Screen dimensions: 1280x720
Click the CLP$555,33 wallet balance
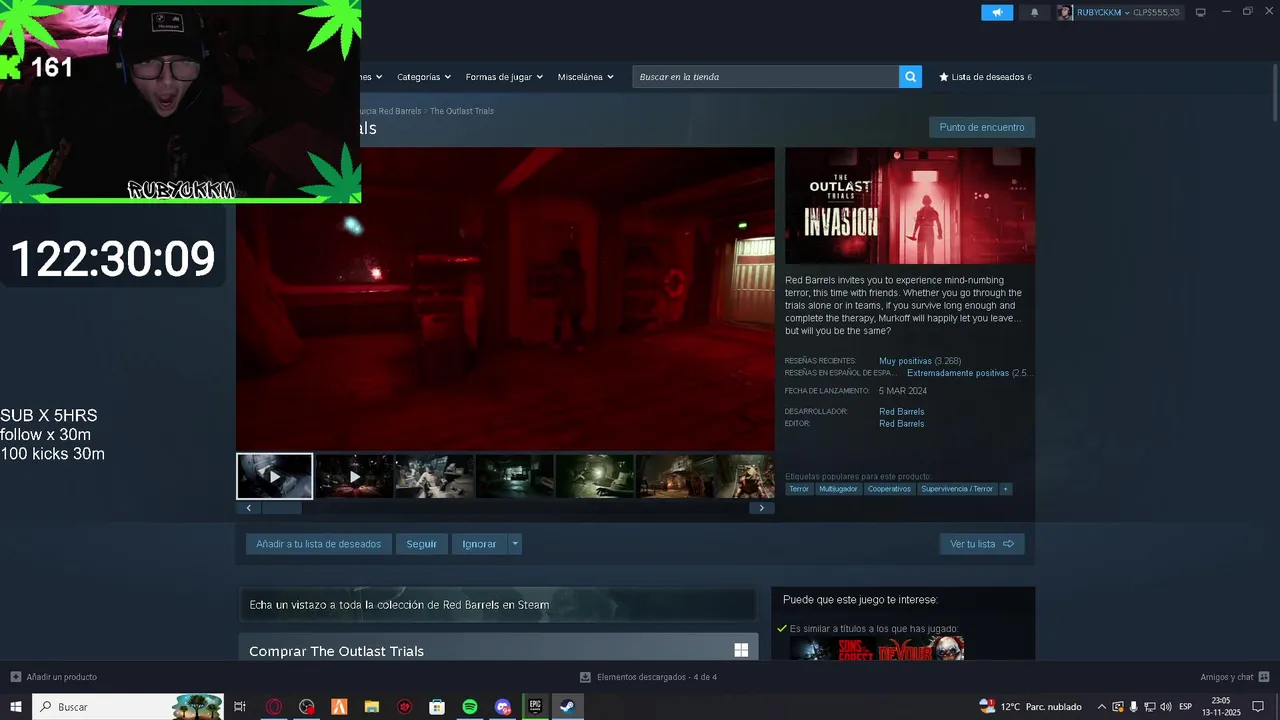click(1157, 12)
